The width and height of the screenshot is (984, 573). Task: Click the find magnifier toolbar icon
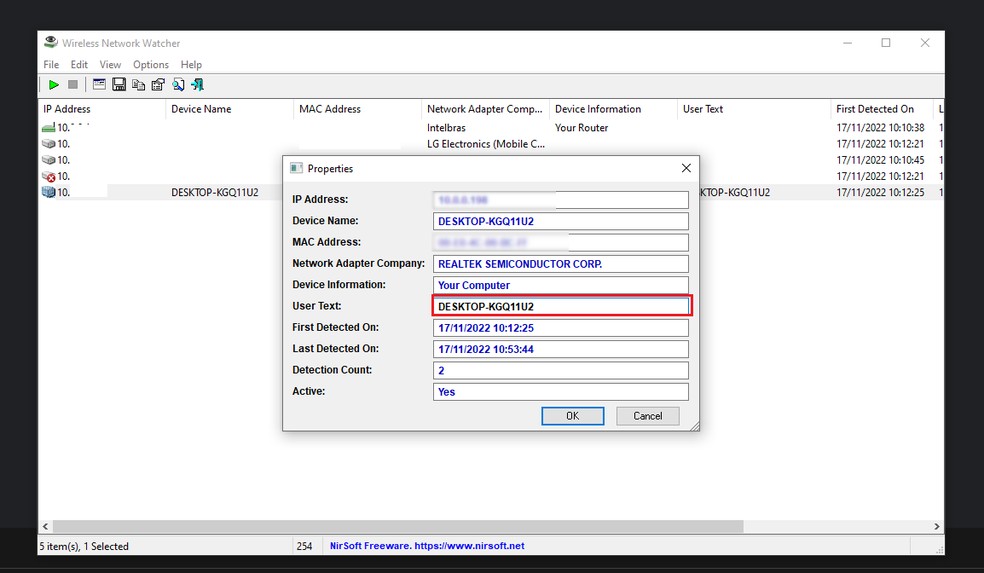178,84
